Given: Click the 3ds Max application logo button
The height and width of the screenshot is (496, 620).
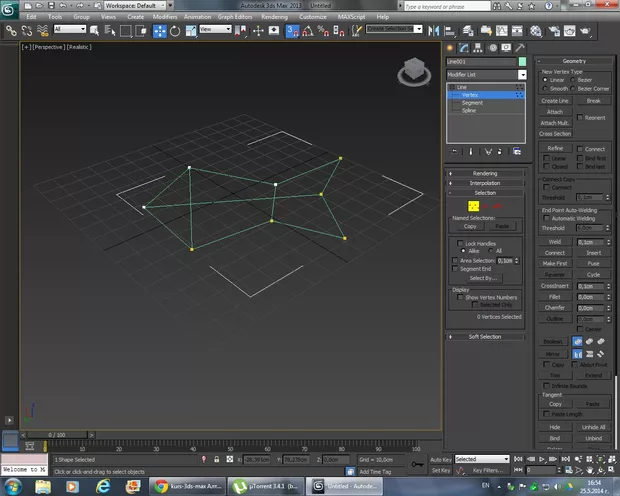Looking at the screenshot, I should tap(10, 8).
